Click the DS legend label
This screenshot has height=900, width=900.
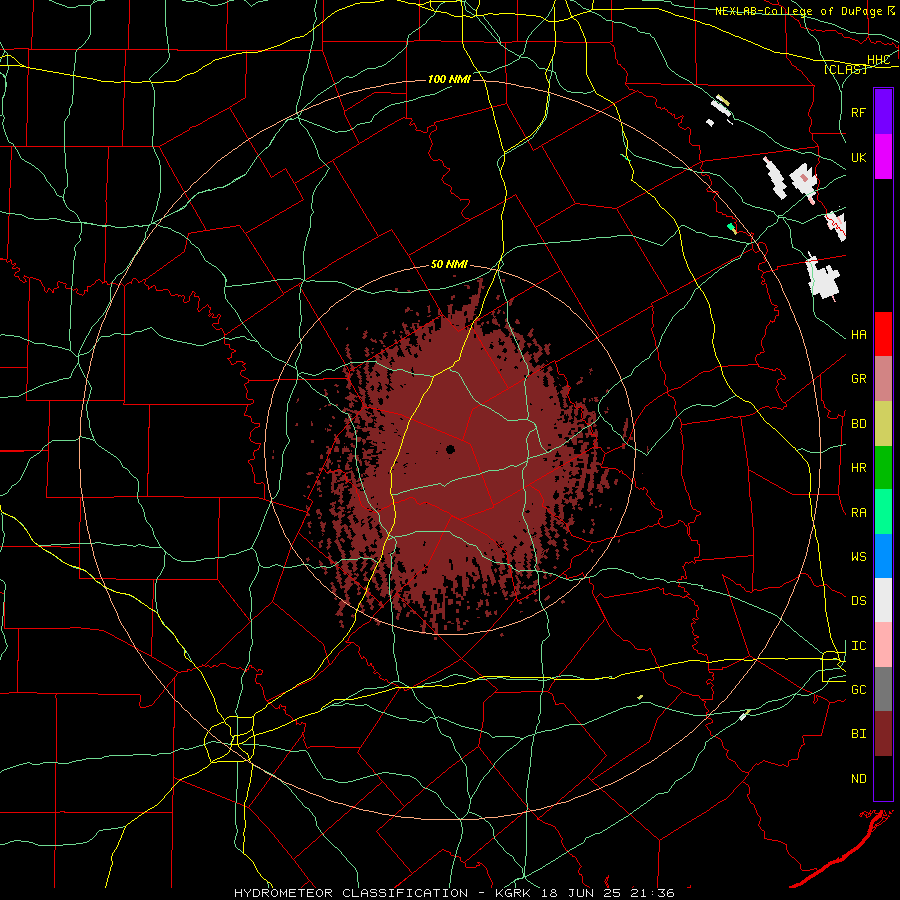point(858,601)
